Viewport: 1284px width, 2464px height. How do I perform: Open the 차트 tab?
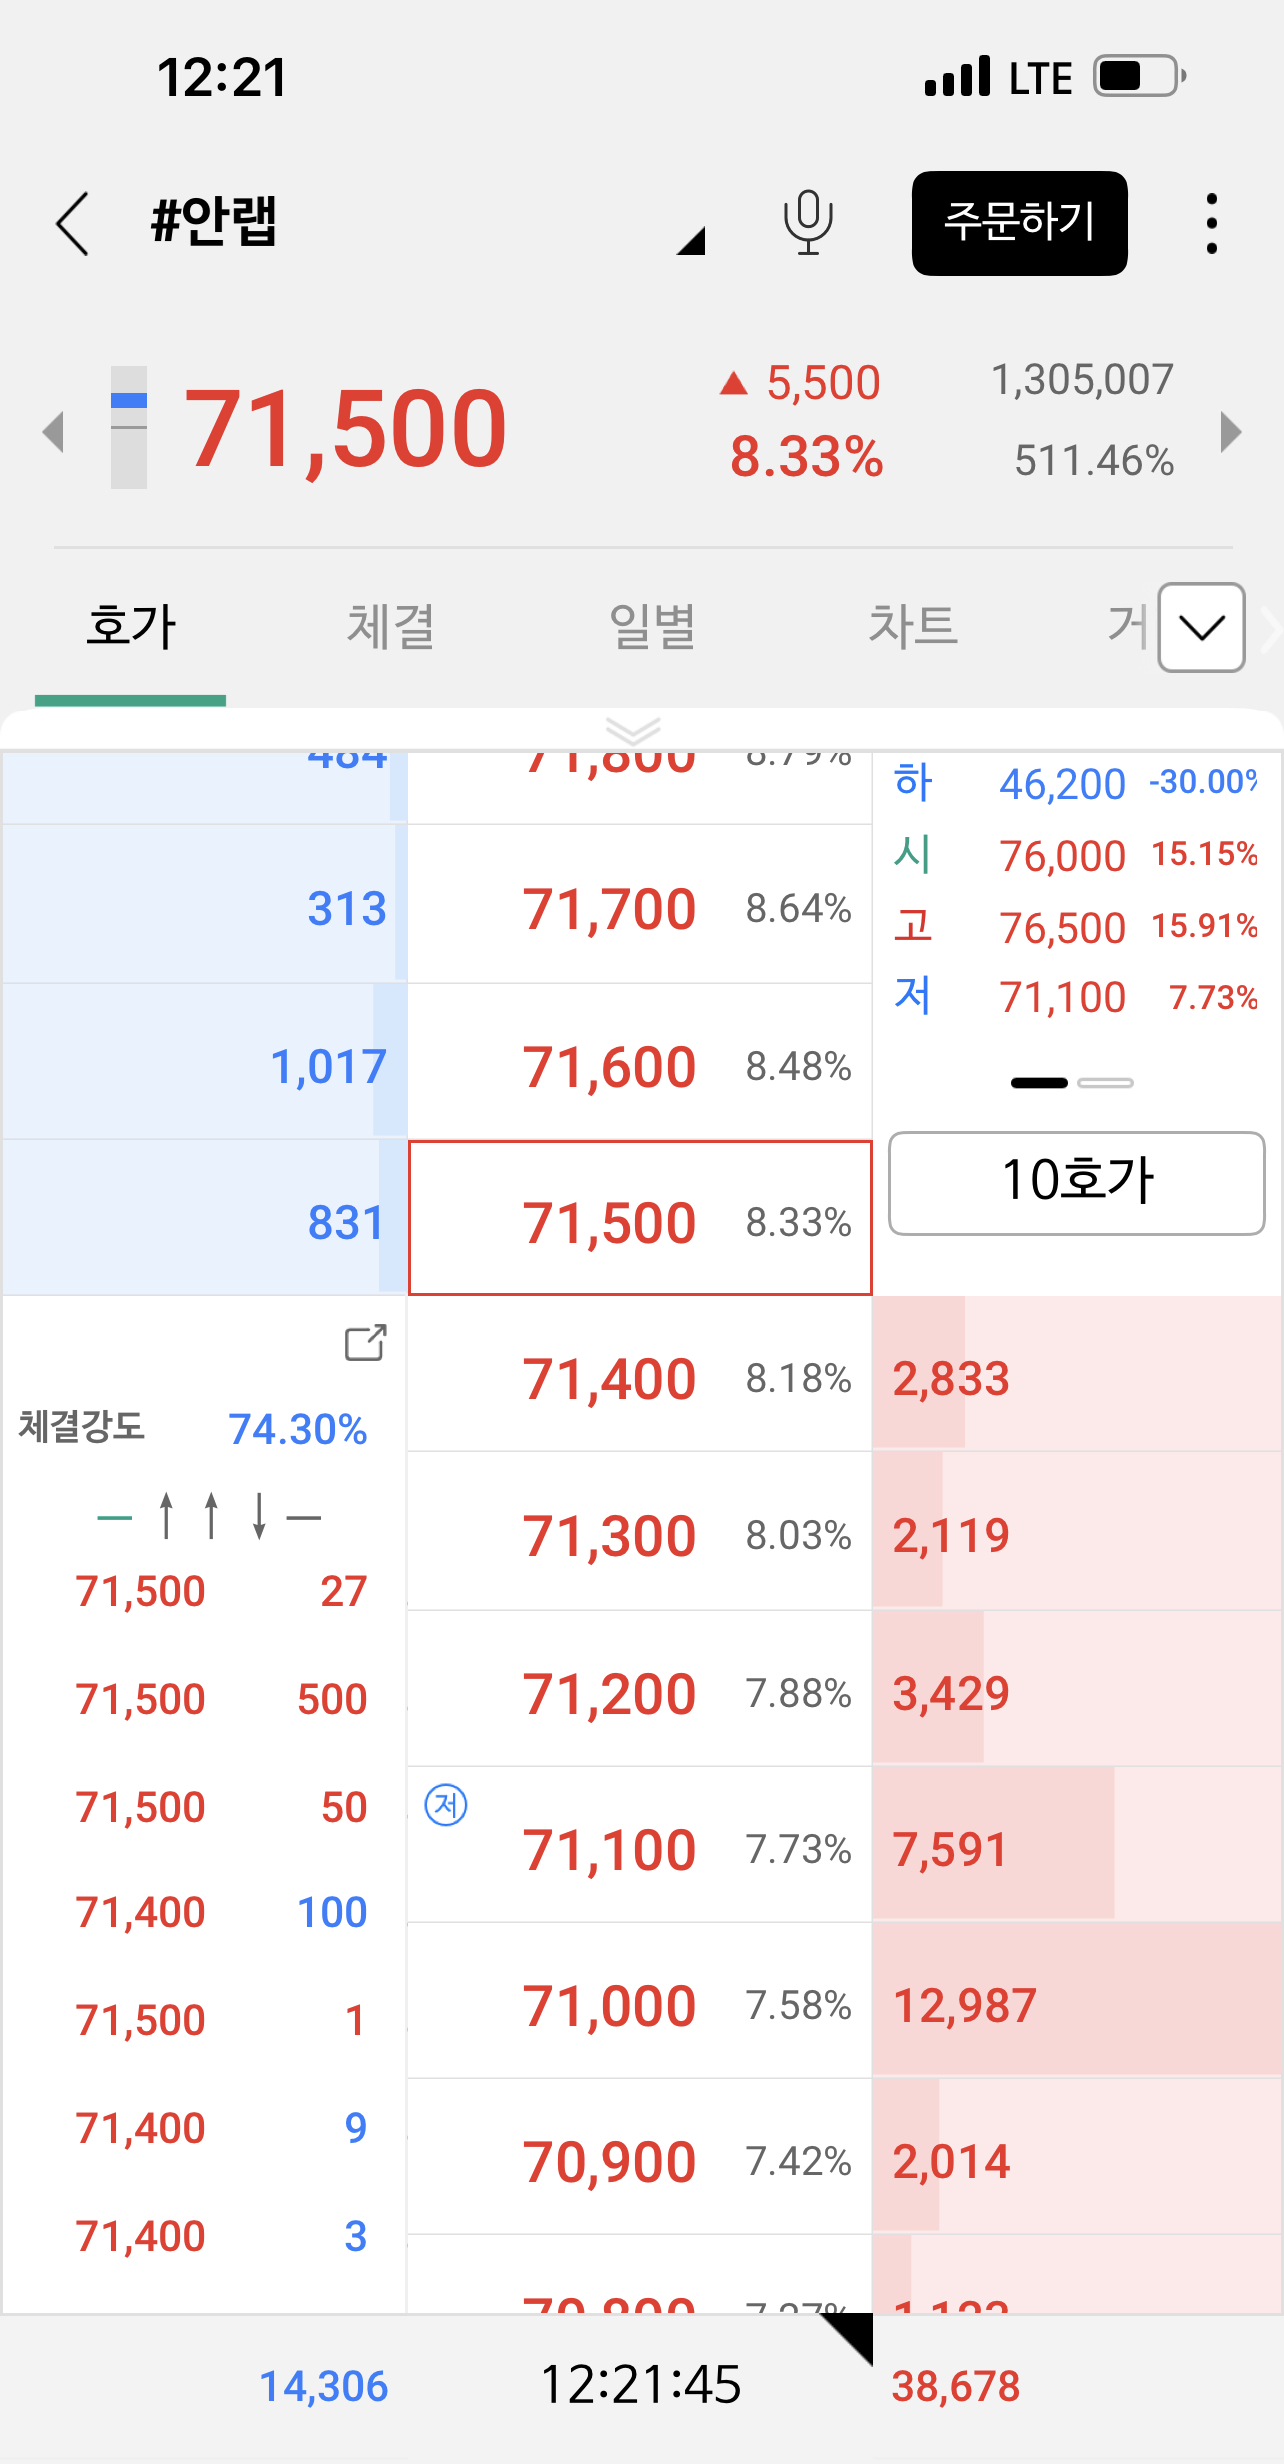tap(913, 627)
